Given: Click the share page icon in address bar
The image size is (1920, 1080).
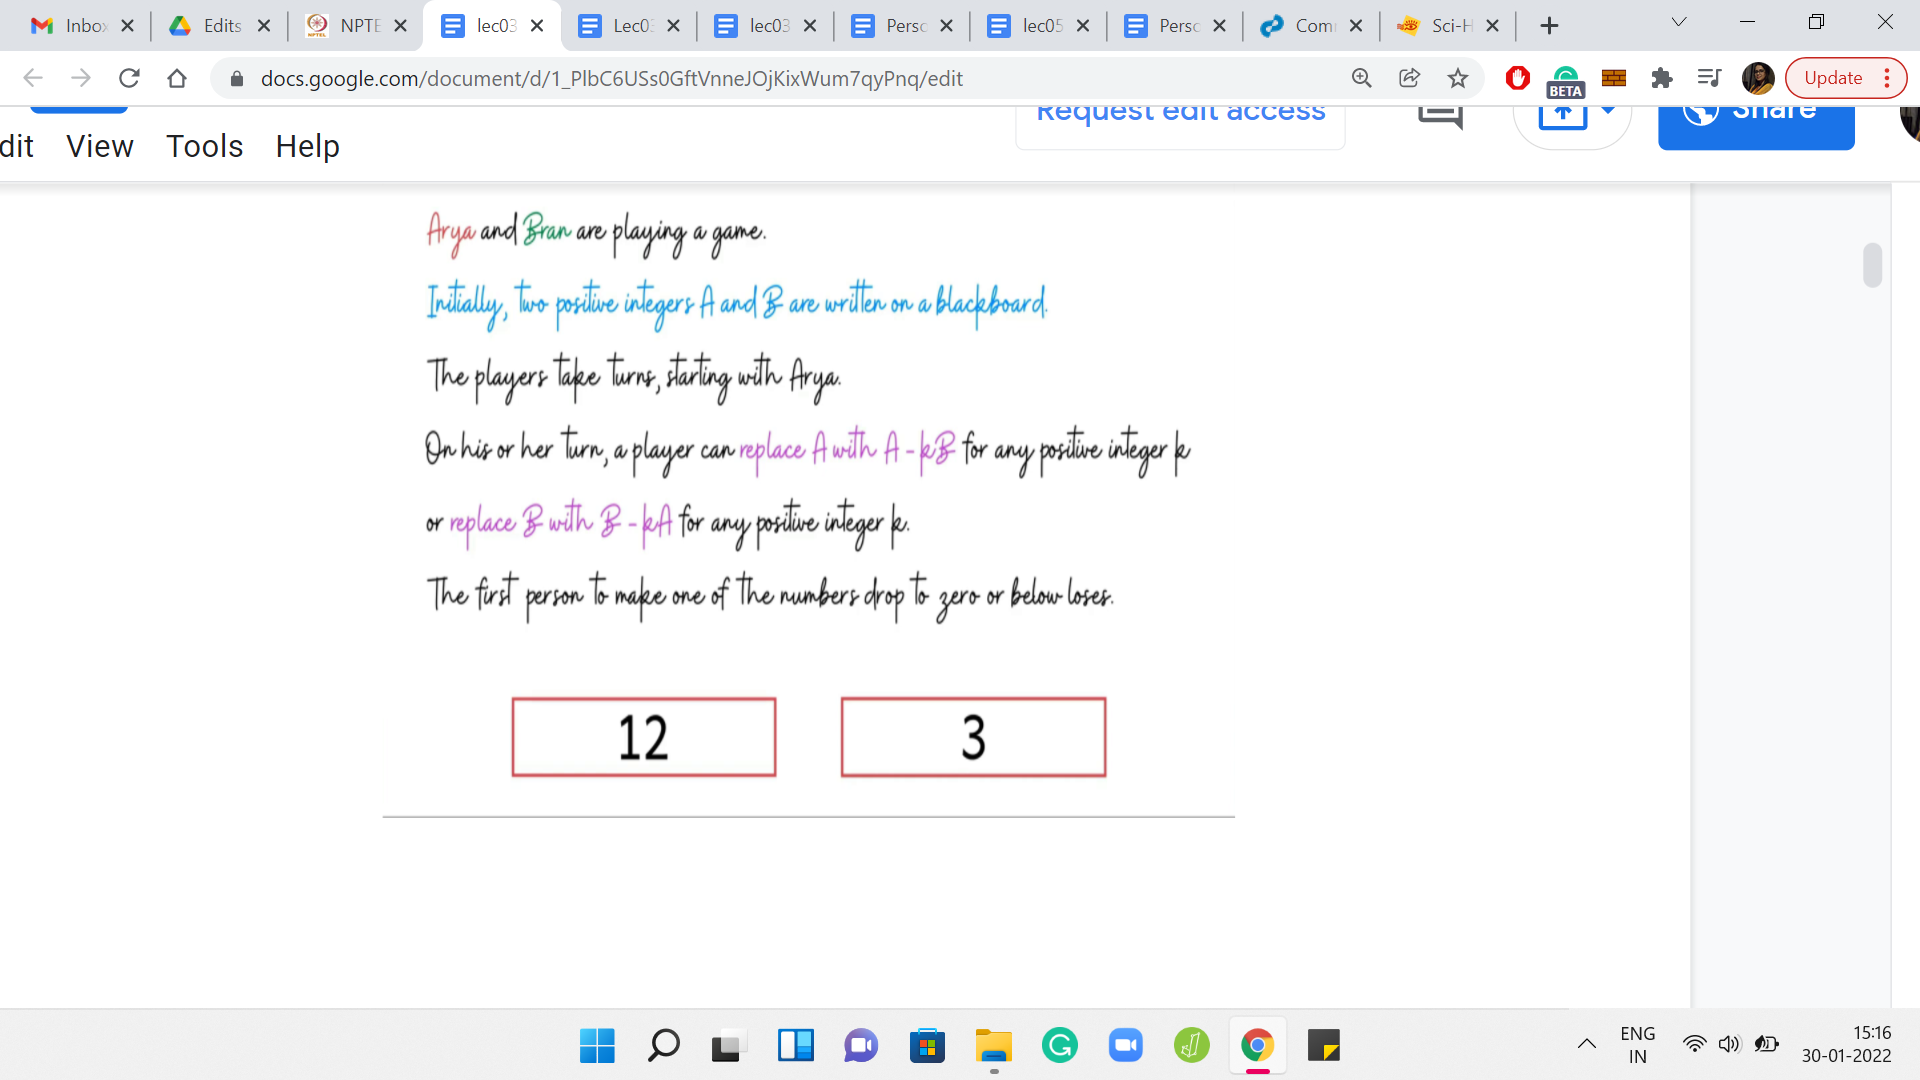Looking at the screenshot, I should tap(1409, 78).
